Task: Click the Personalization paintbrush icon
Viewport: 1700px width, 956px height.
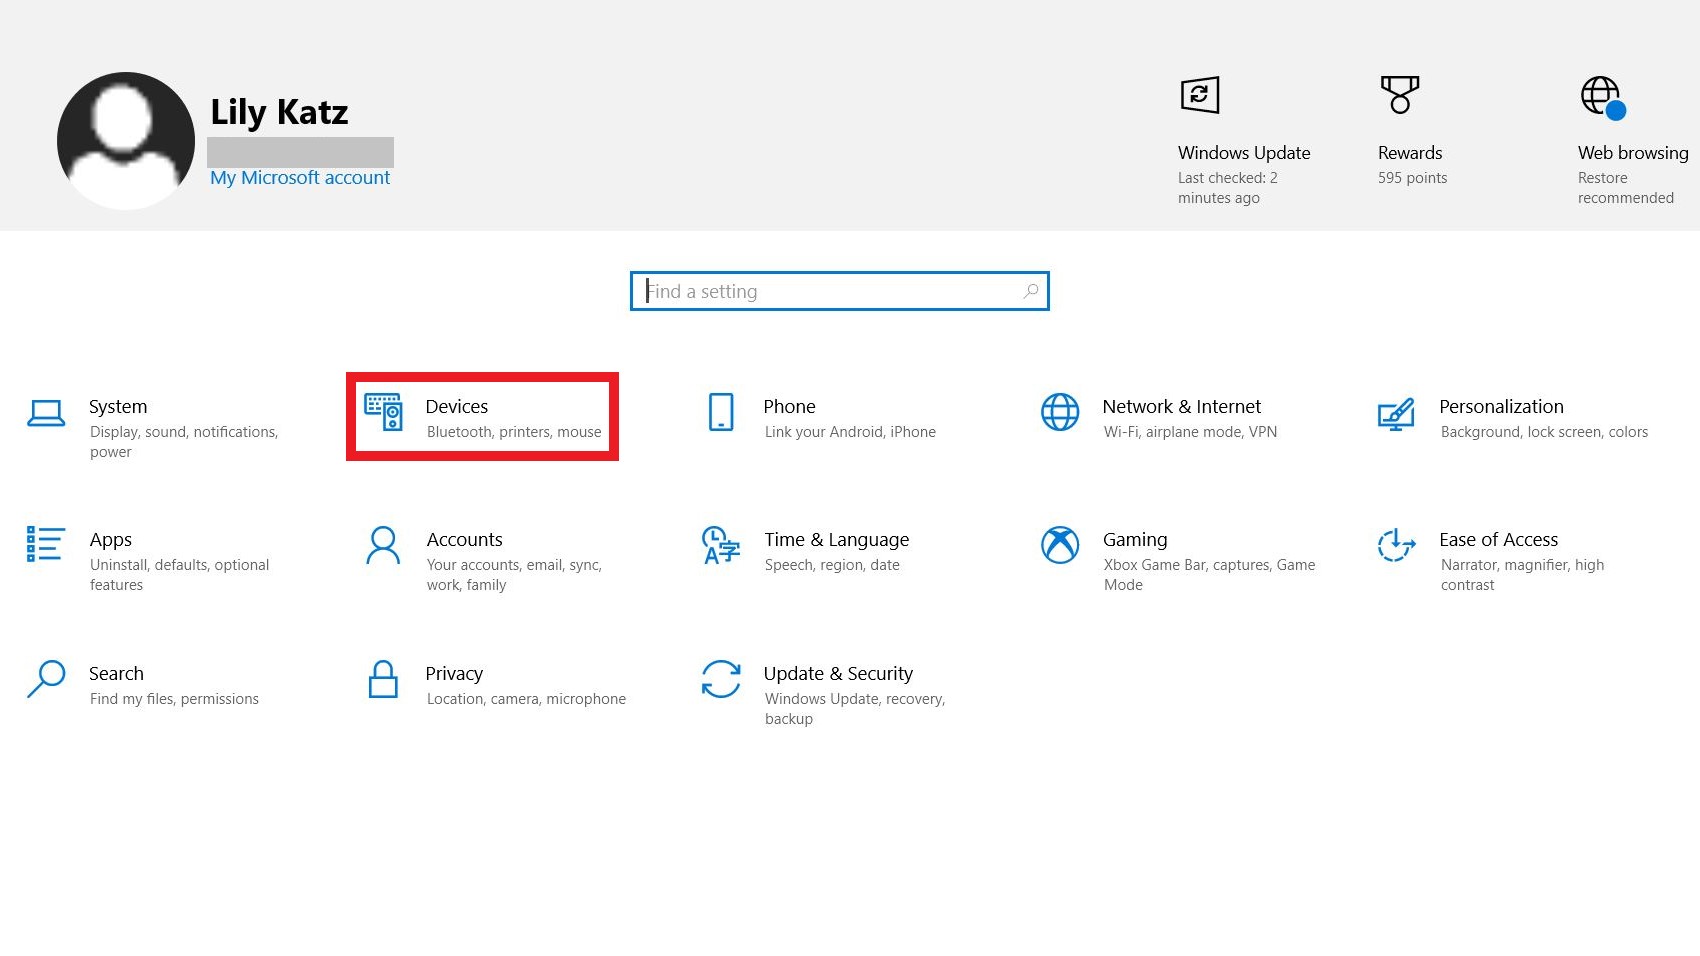Action: [1396, 413]
